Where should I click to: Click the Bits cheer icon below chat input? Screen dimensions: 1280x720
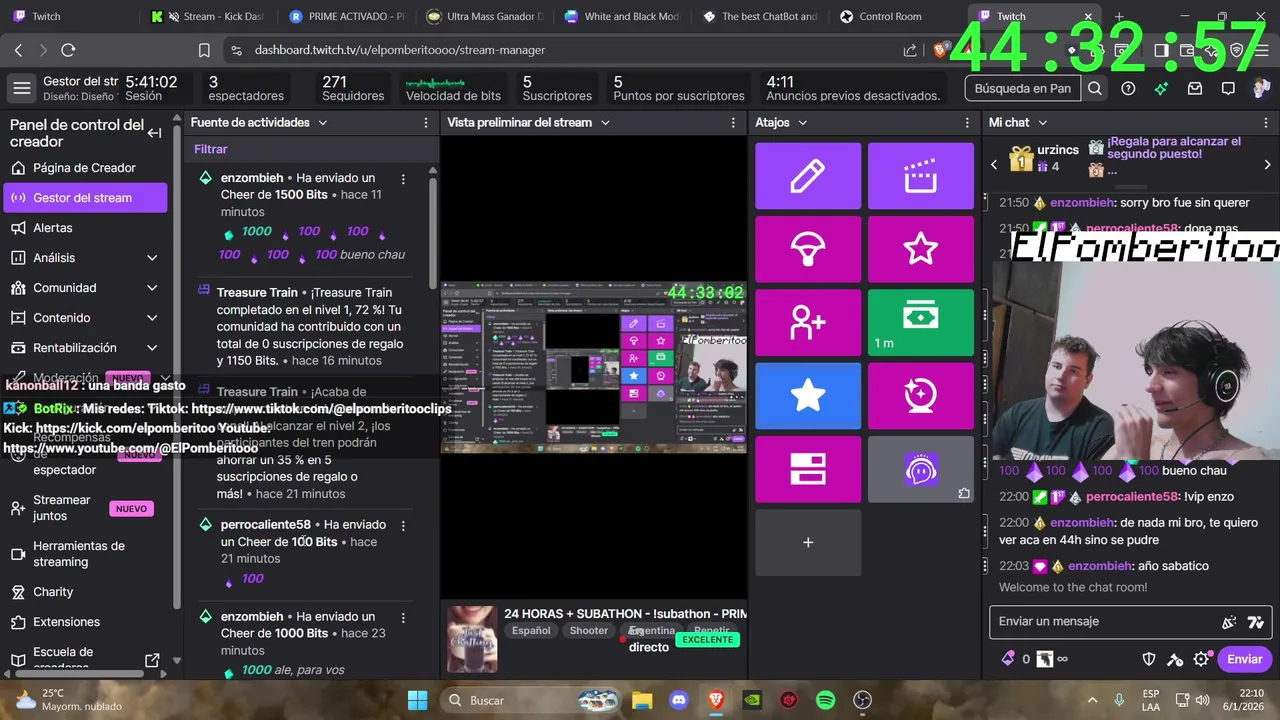pos(1008,659)
